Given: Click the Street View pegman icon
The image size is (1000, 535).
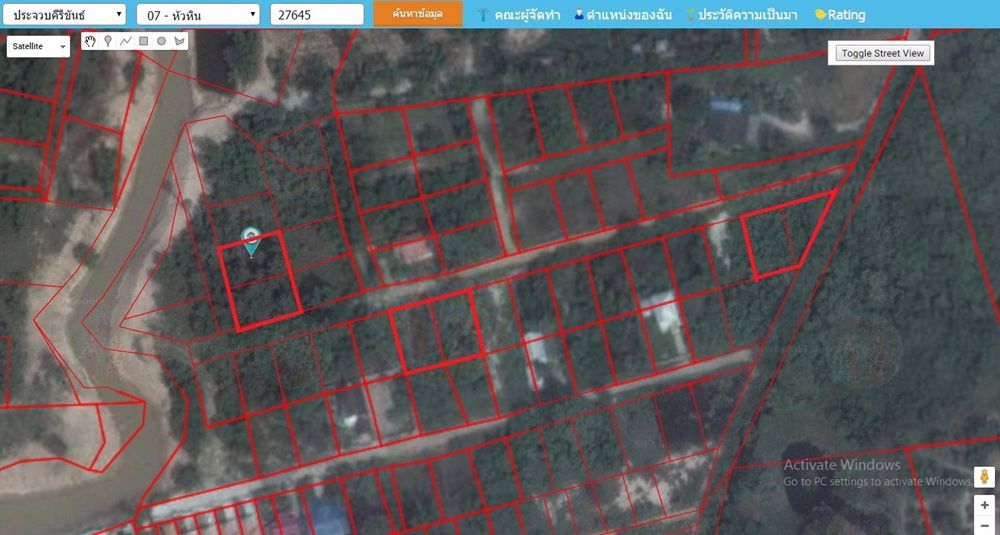Looking at the screenshot, I should coord(984,477).
